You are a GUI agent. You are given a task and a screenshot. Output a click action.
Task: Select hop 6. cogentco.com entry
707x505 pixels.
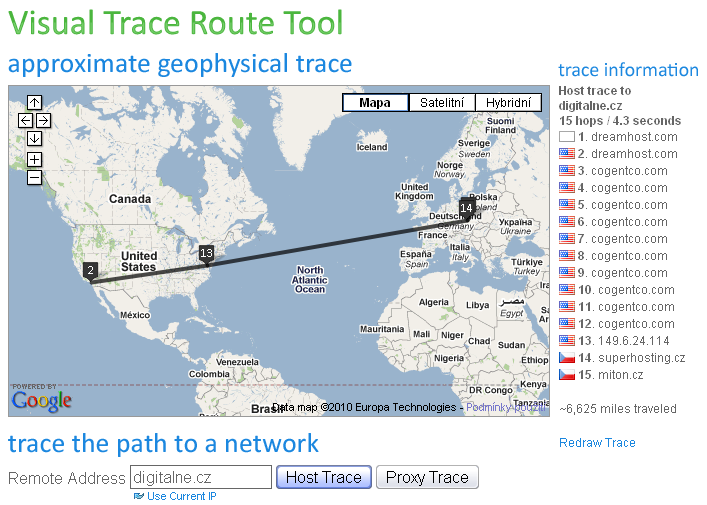[x=623, y=222]
